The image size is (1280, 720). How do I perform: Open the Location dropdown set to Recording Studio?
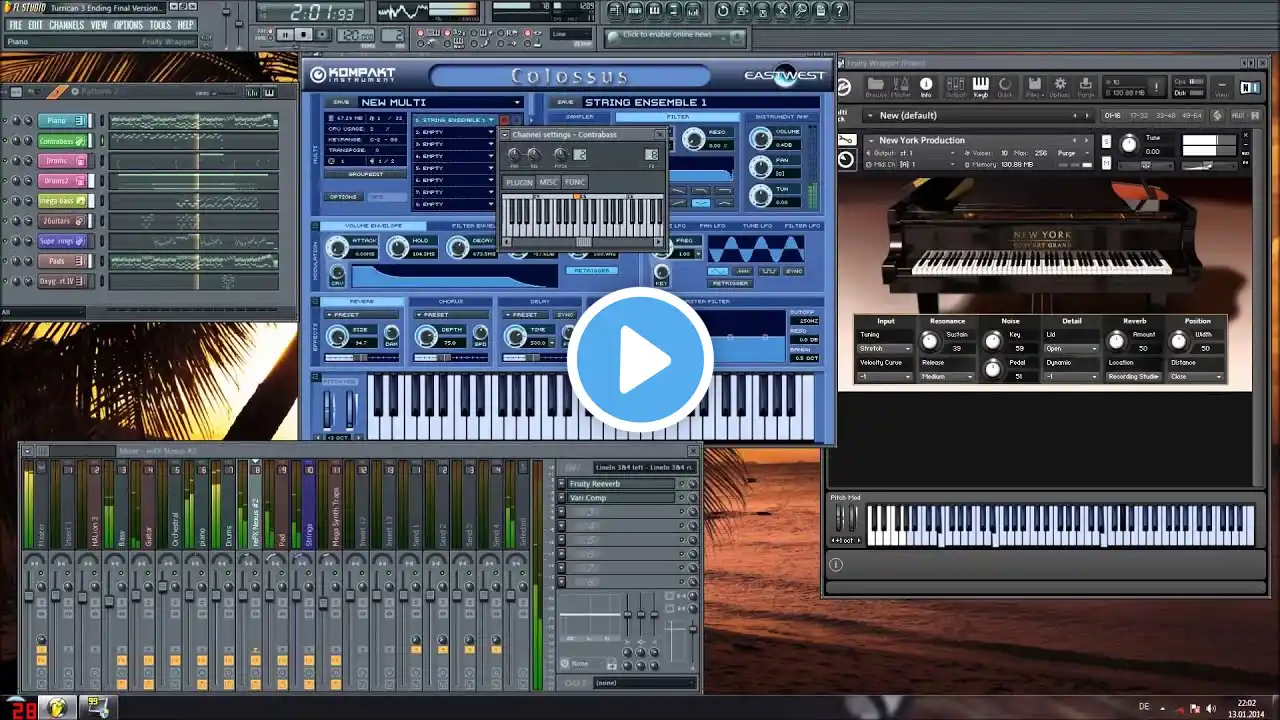pyautogui.click(x=1134, y=377)
